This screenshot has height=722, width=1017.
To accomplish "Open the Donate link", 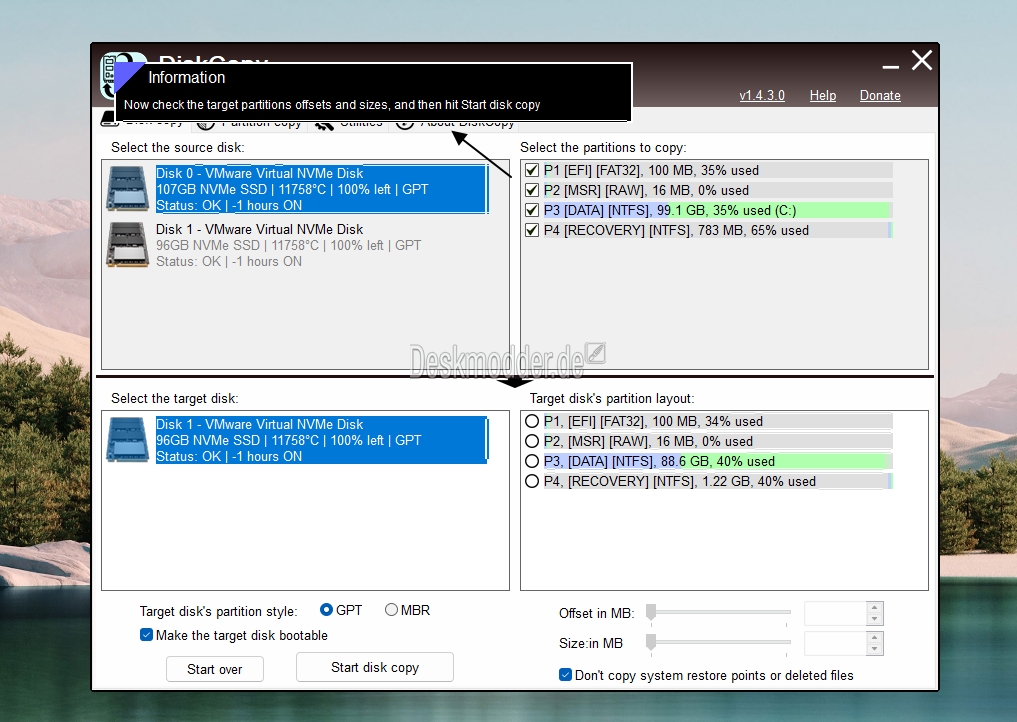I will (x=880, y=95).
